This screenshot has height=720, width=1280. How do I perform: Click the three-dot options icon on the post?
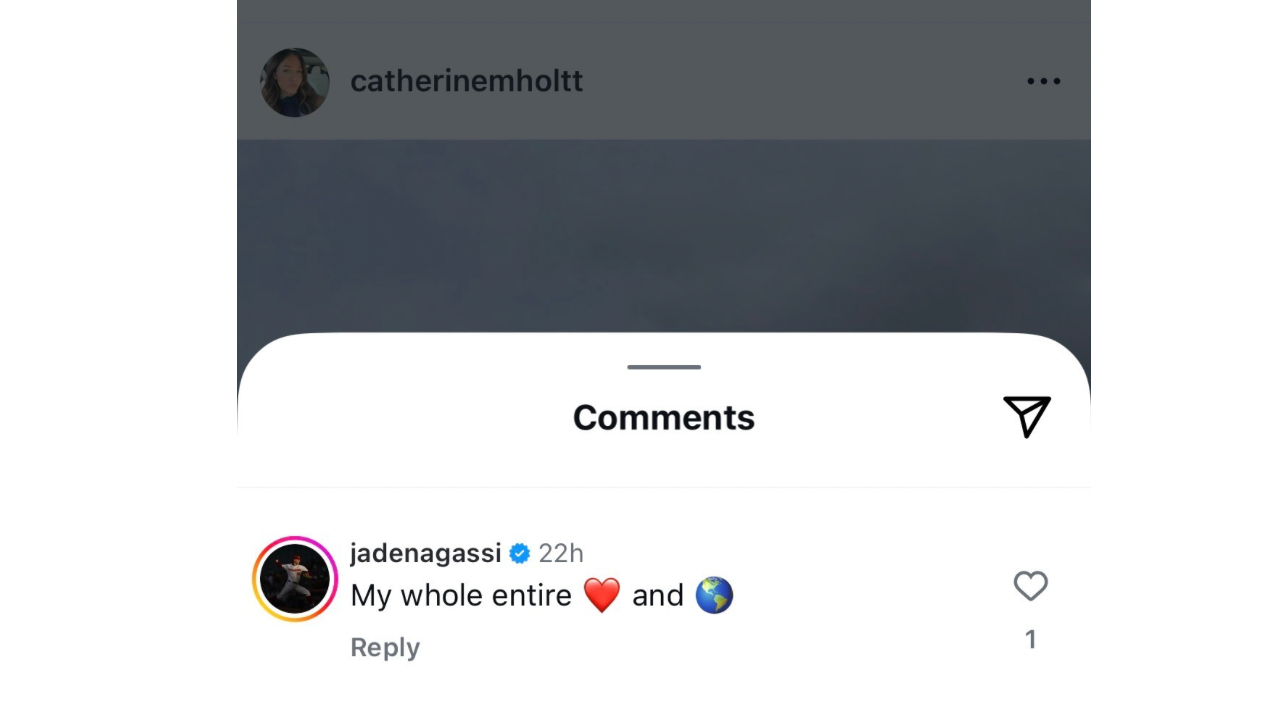point(1044,82)
